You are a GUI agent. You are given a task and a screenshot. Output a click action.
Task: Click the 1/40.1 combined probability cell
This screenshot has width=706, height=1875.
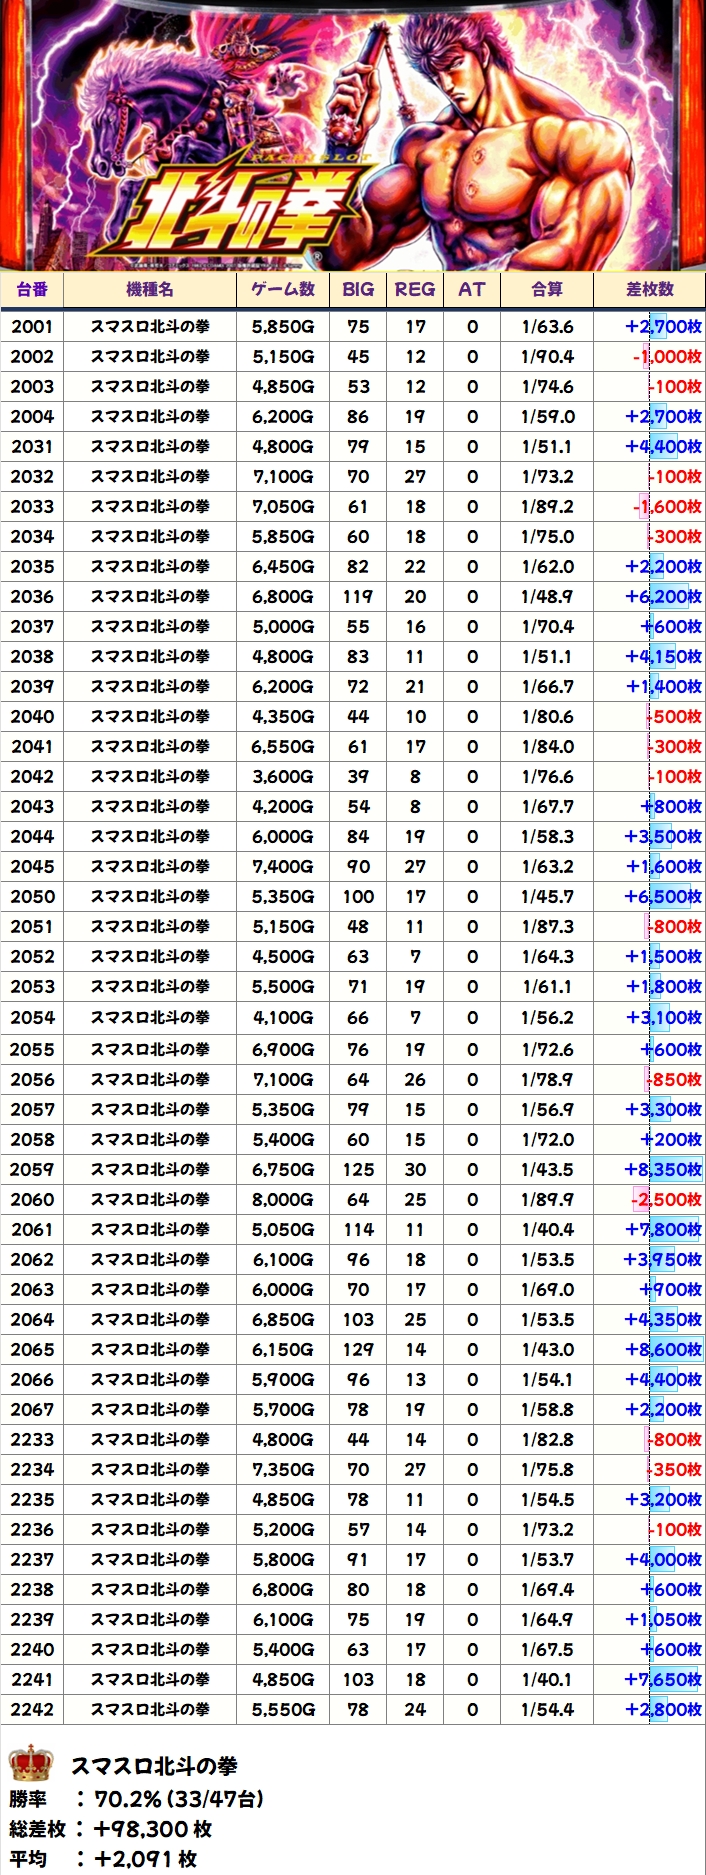pos(547,1679)
